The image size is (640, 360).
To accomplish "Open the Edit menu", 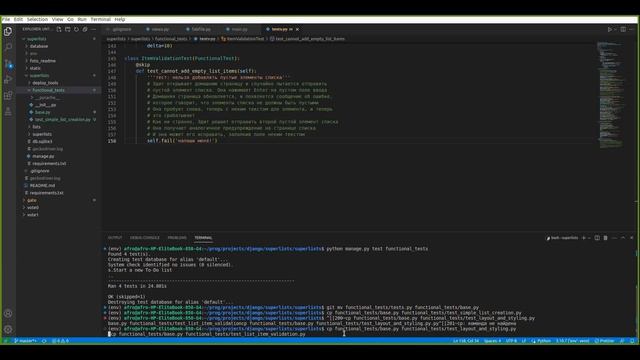I will pos(18,19).
